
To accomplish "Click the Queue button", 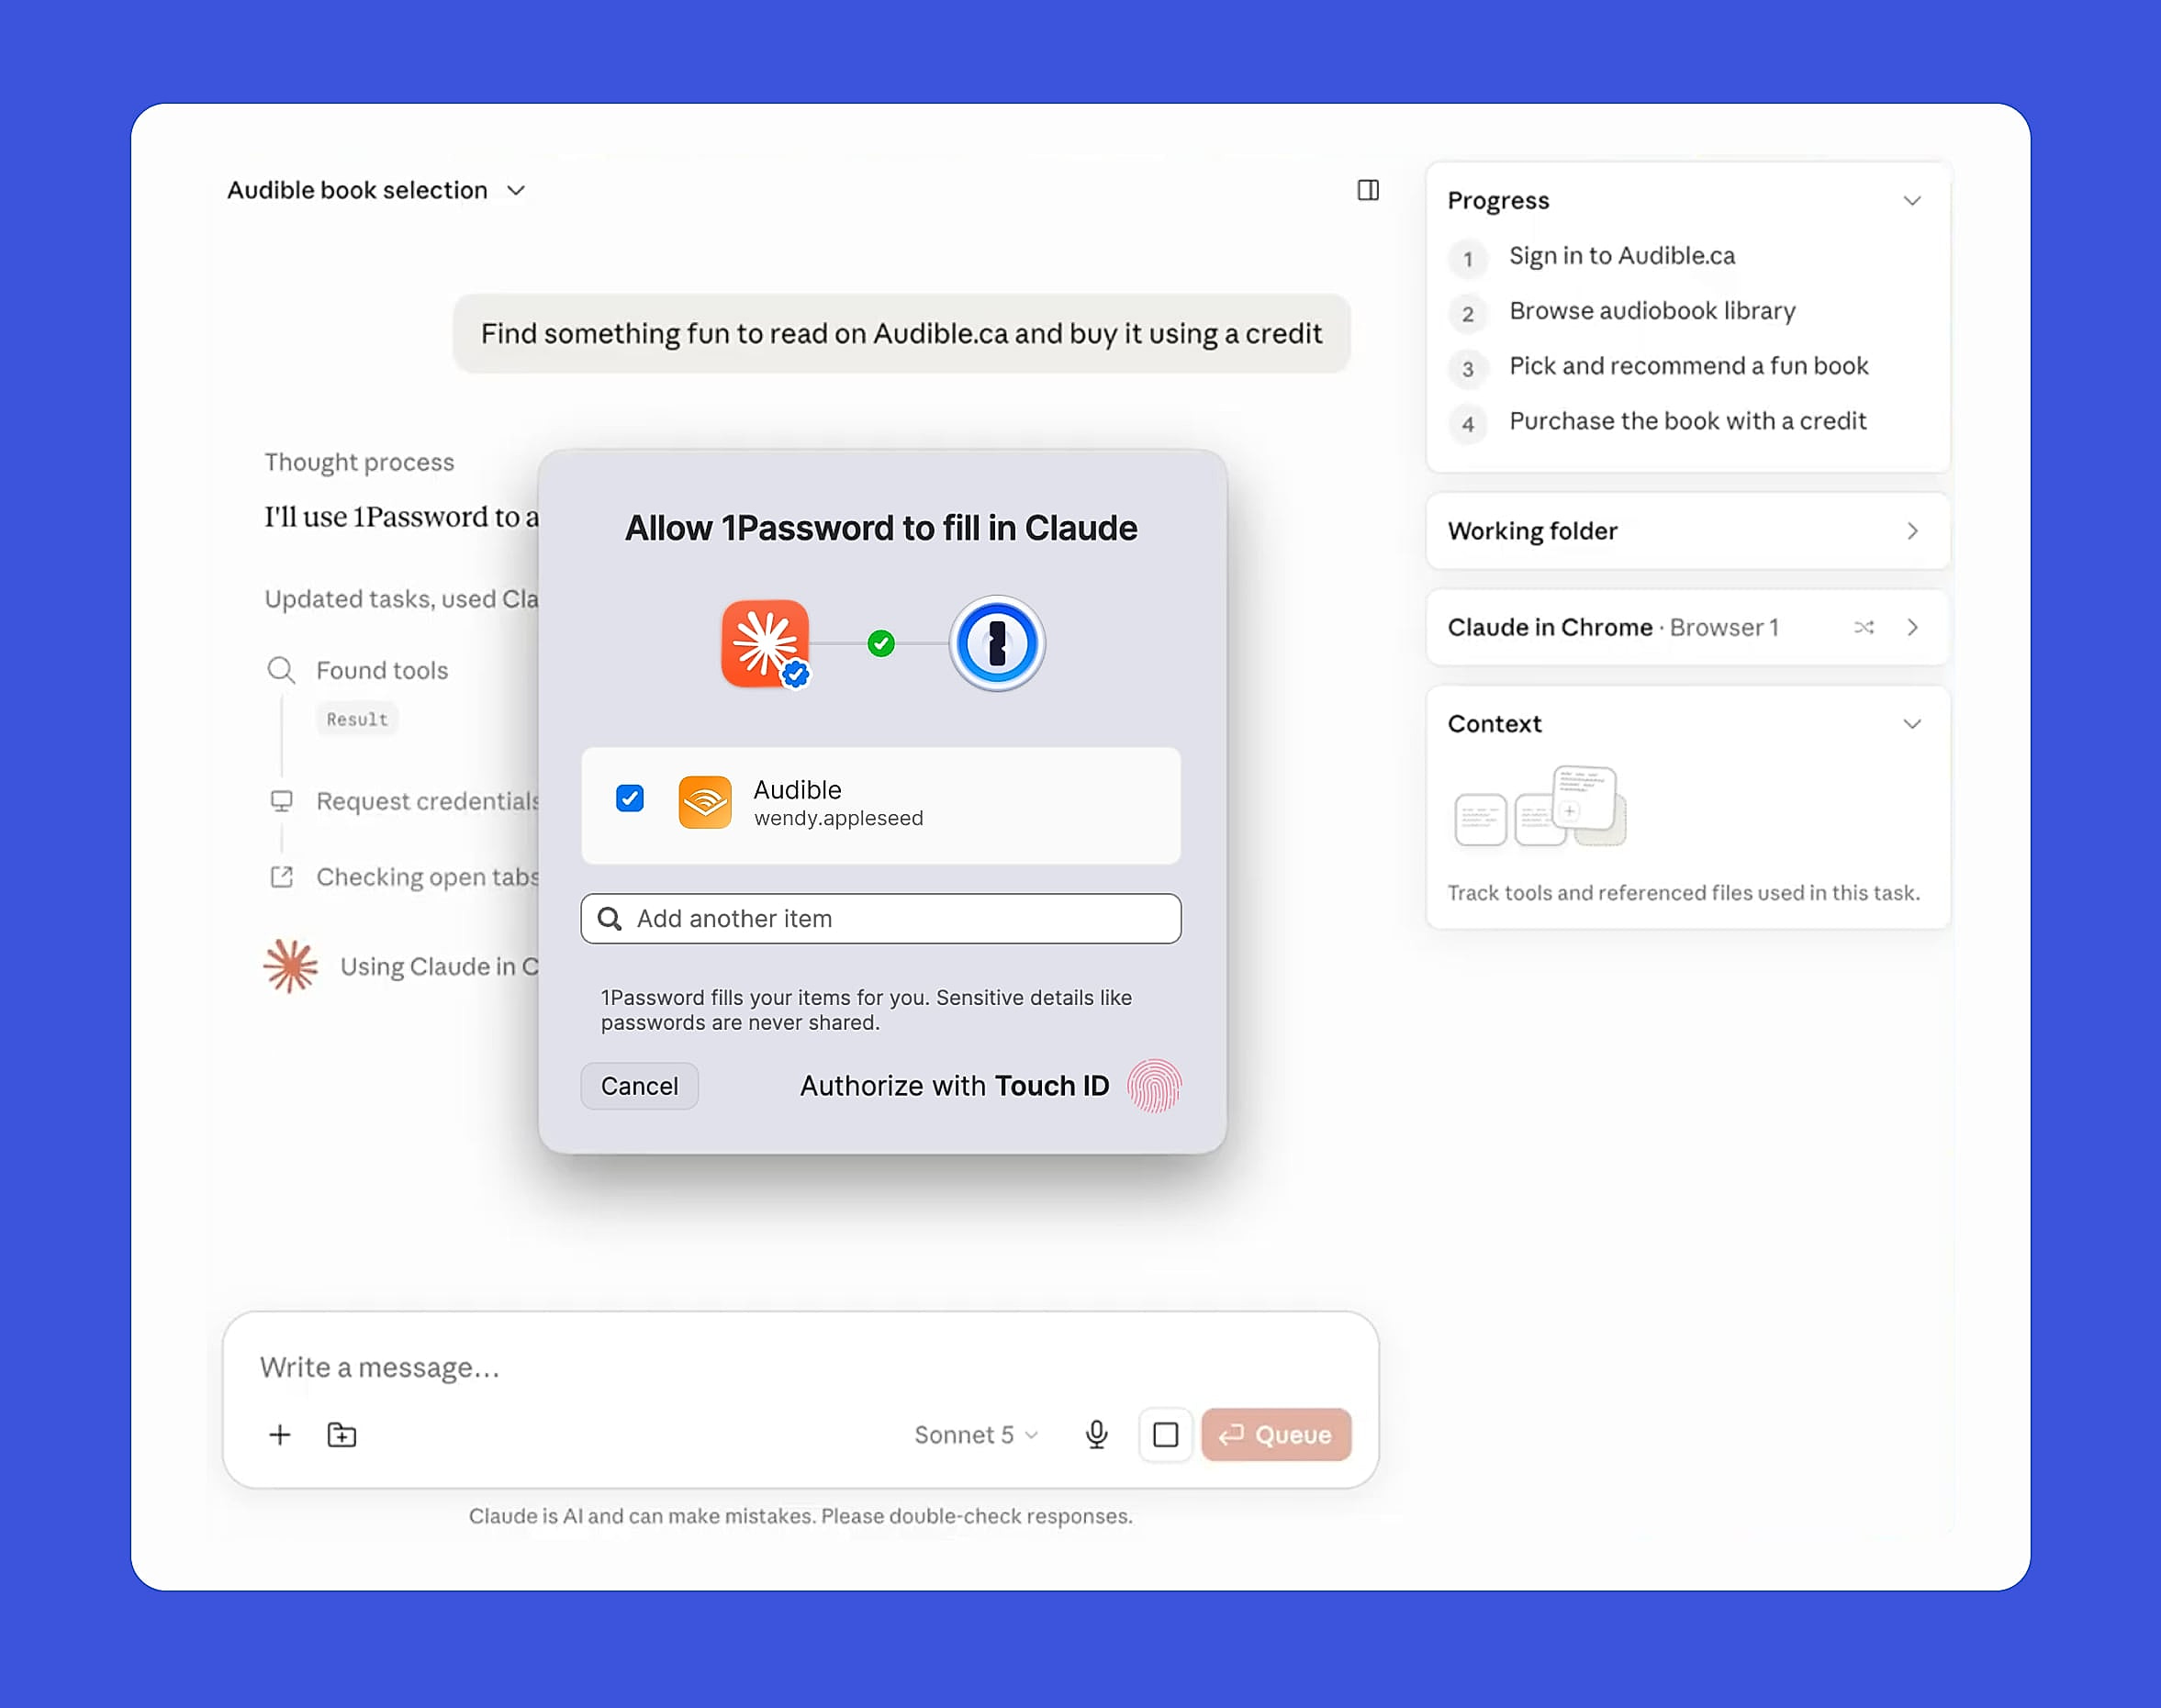I will coord(1277,1435).
